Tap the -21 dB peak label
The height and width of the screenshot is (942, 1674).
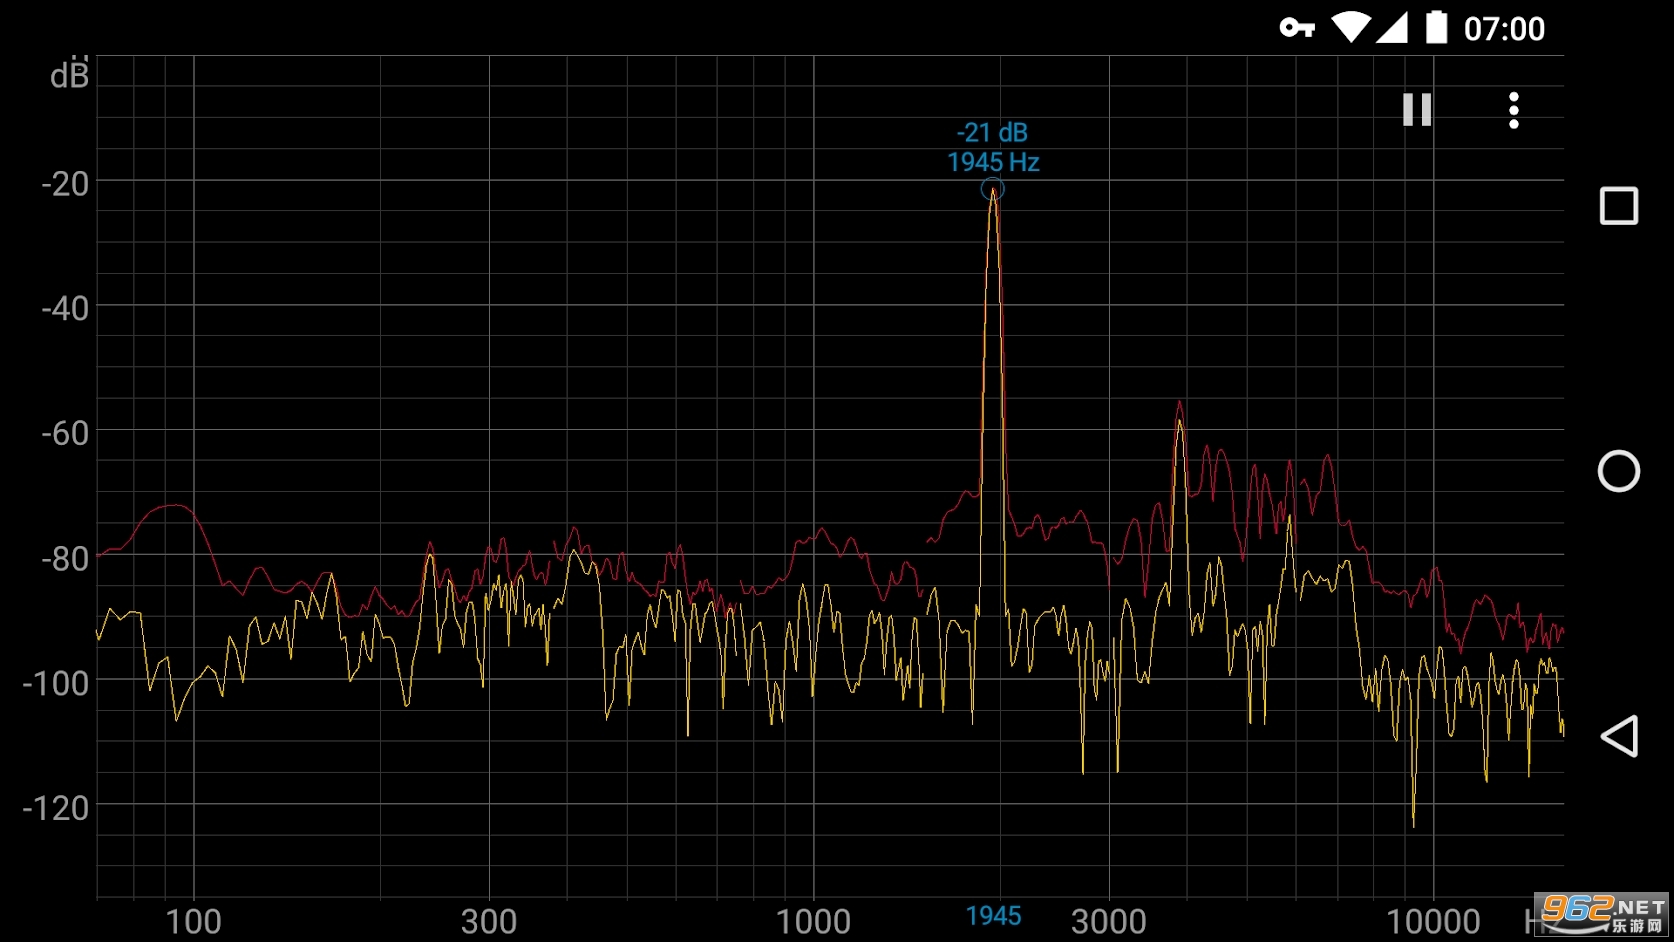pyautogui.click(x=992, y=133)
